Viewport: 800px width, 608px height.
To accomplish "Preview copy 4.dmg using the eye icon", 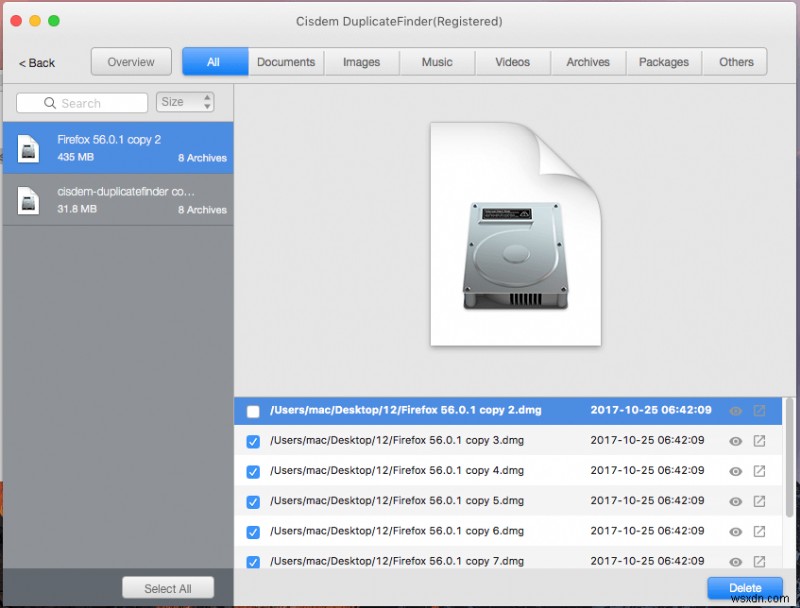I will pos(737,471).
